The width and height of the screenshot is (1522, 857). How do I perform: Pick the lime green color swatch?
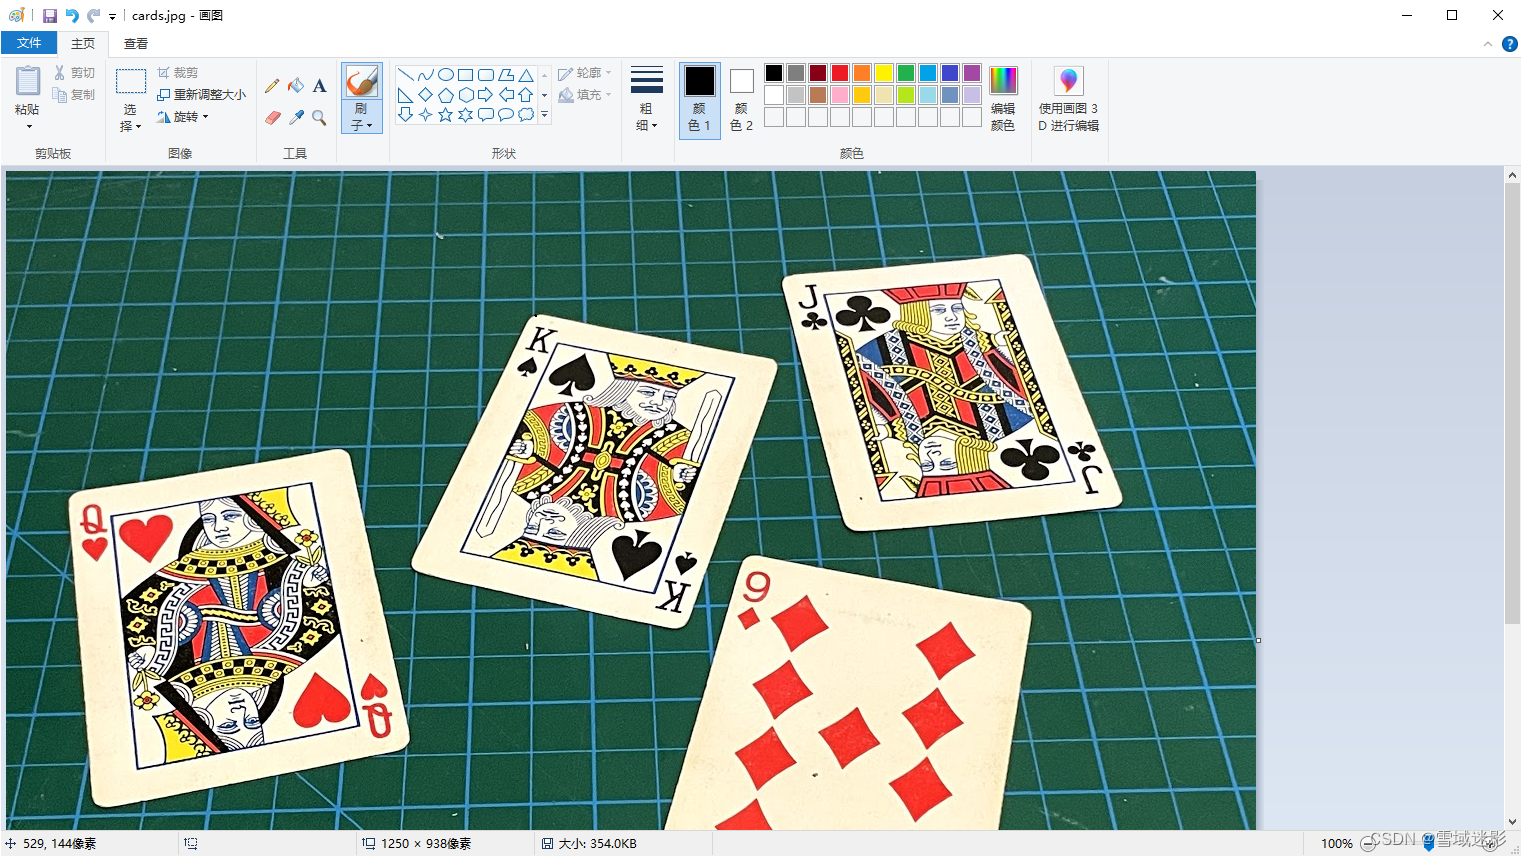[906, 95]
